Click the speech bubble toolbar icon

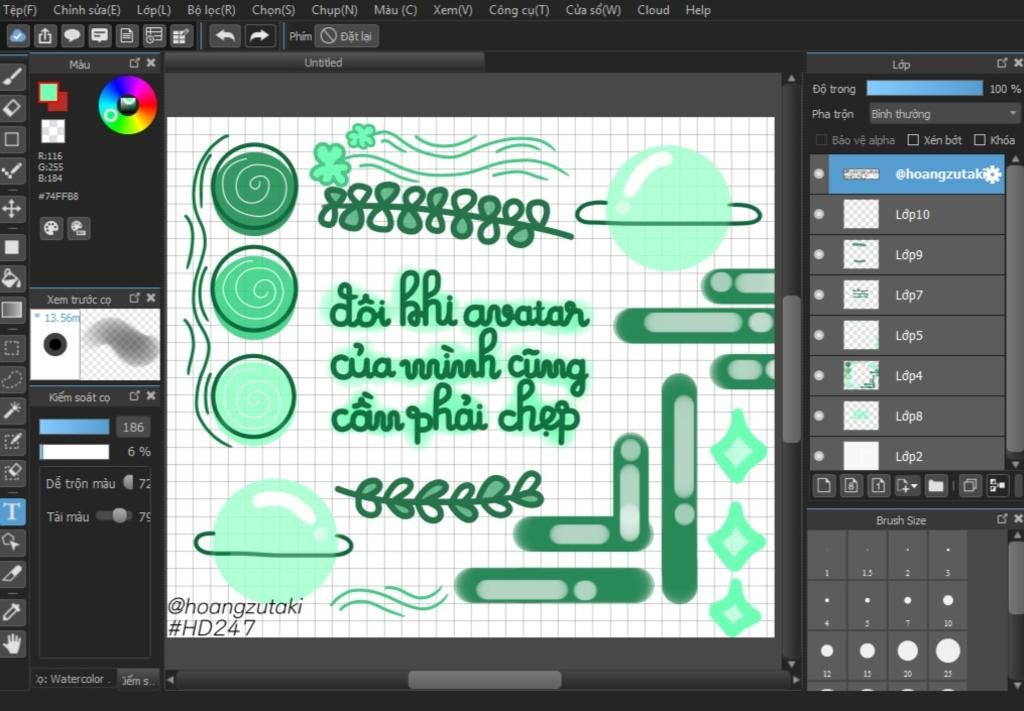(72, 36)
